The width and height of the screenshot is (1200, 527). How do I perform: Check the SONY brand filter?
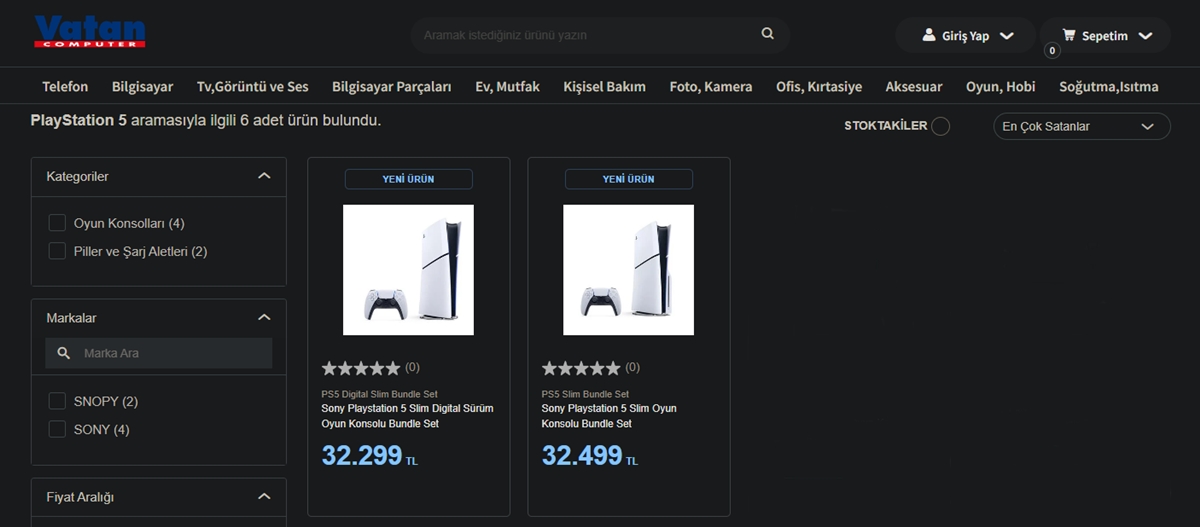tap(58, 429)
